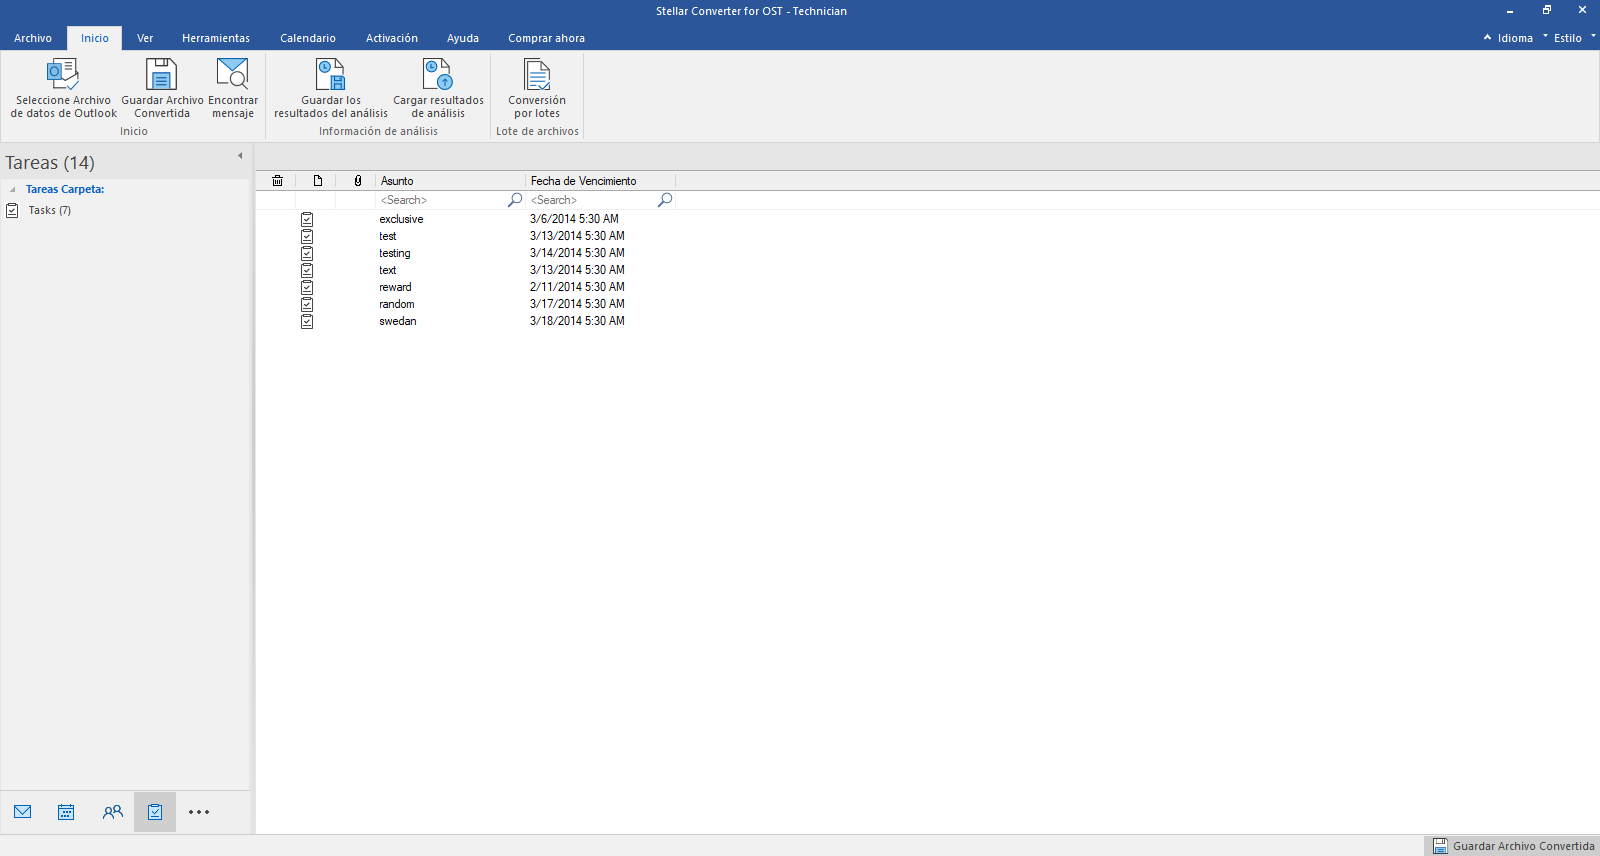The image size is (1600, 856).
Task: Open the more options ellipsis in navigation bar
Action: (x=199, y=812)
